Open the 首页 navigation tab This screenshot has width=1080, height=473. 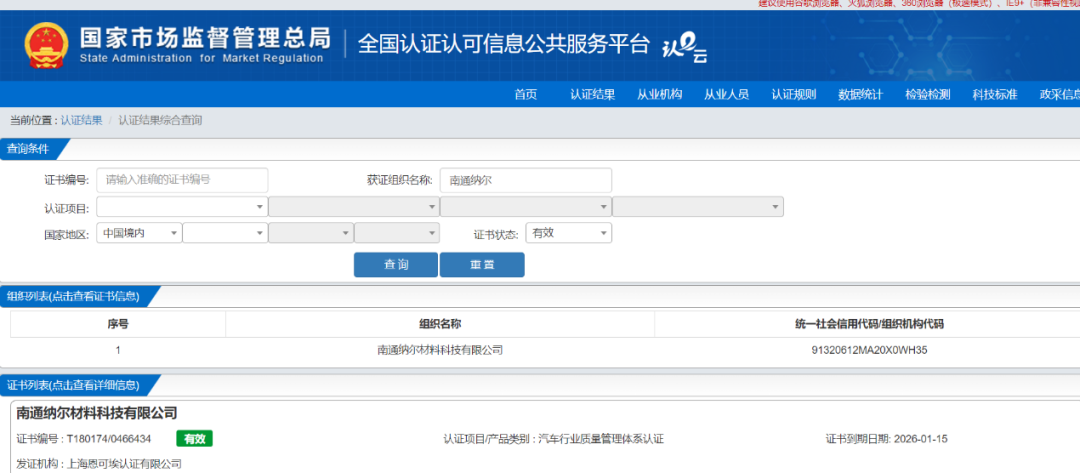525,94
